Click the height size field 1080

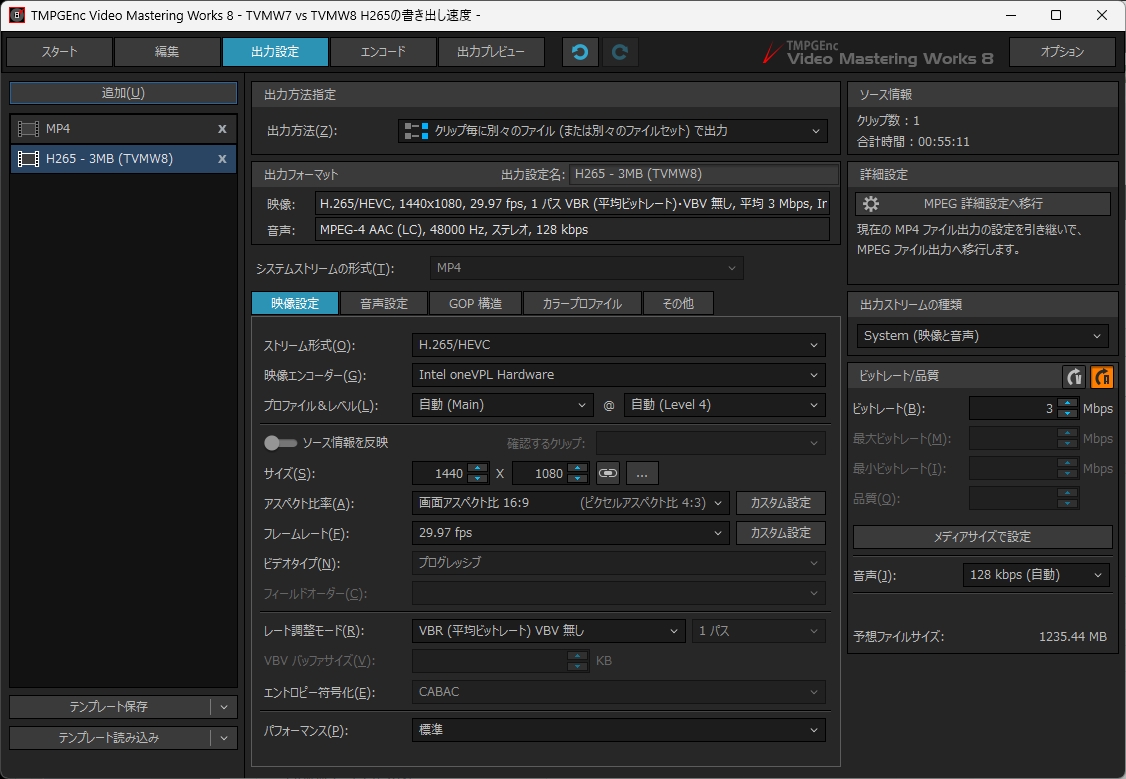[x=539, y=473]
